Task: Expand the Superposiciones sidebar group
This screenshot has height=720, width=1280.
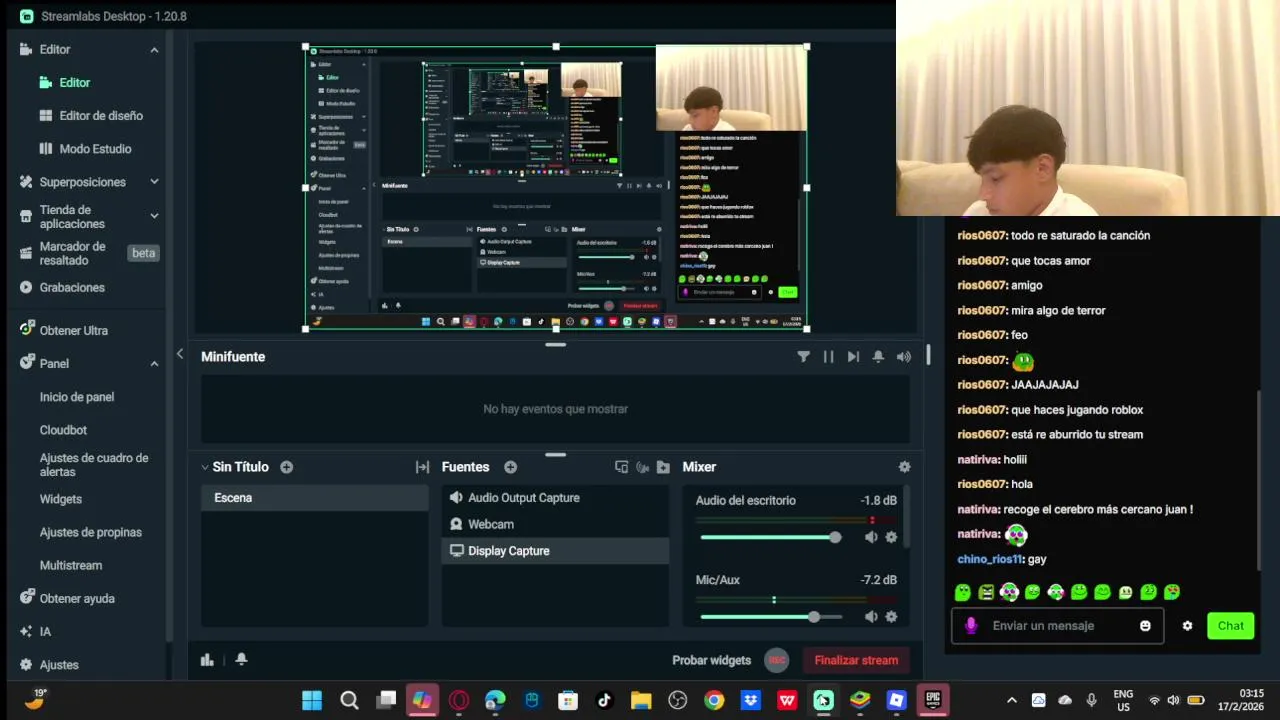Action: coord(154,182)
